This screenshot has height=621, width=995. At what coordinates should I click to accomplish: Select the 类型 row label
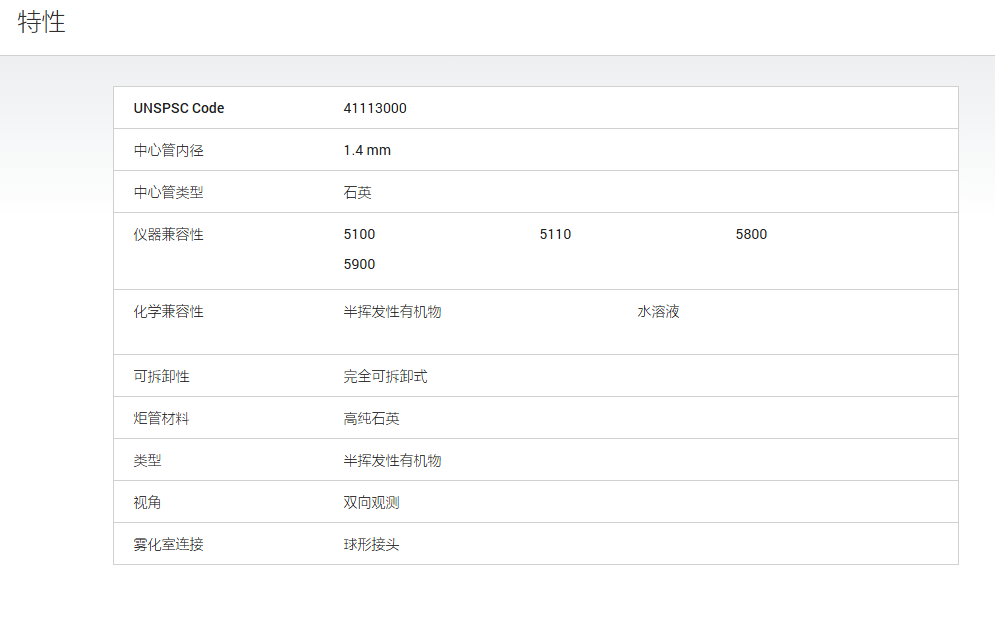147,461
